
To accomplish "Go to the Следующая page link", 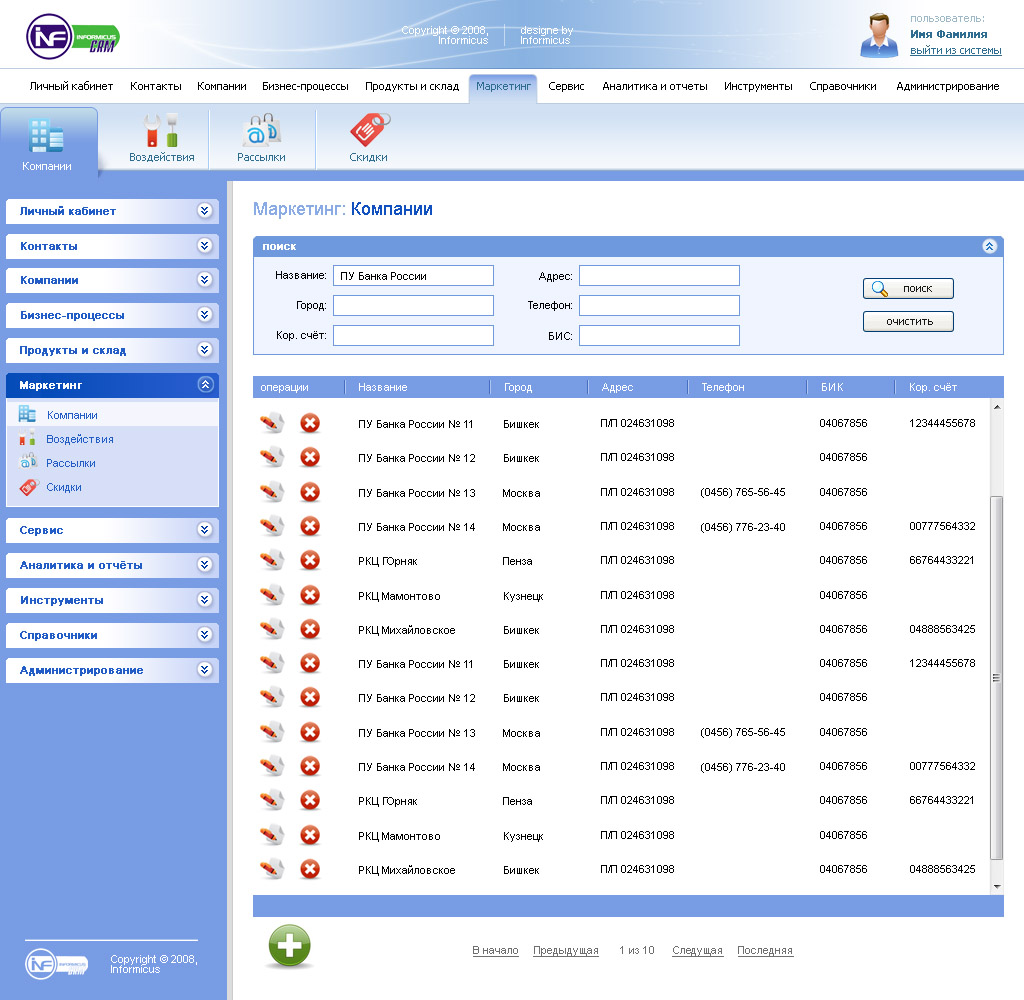I will [697, 951].
